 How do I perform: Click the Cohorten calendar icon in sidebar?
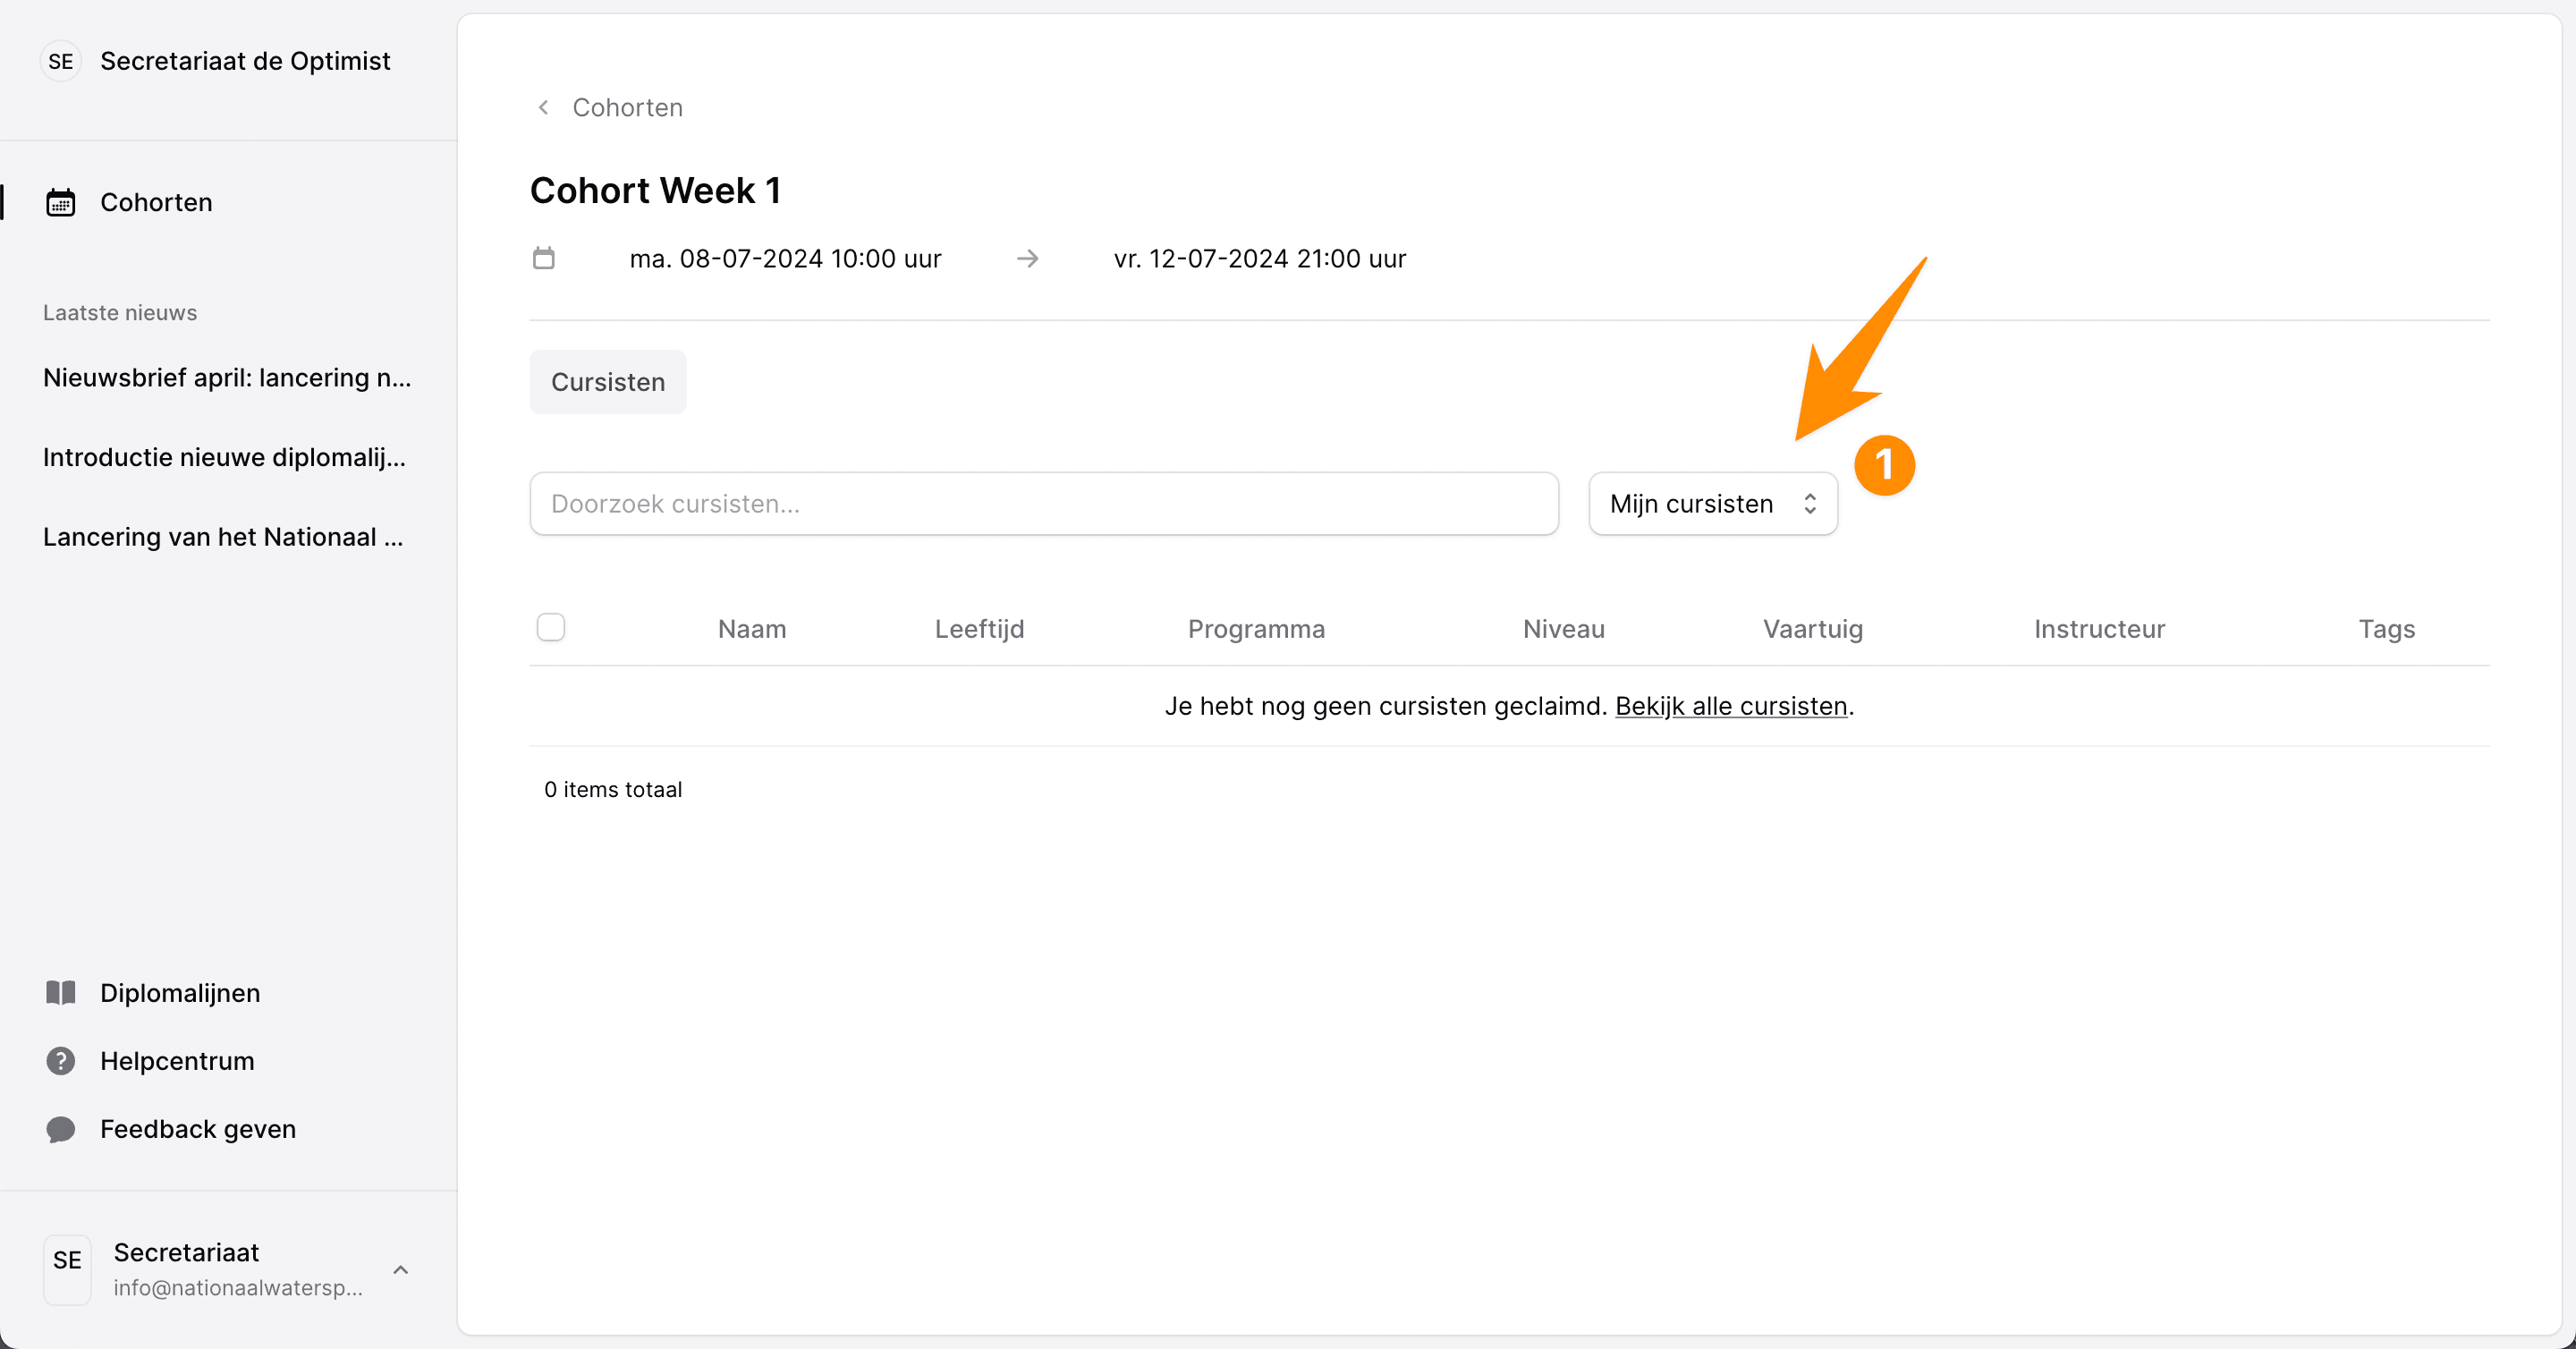61,202
